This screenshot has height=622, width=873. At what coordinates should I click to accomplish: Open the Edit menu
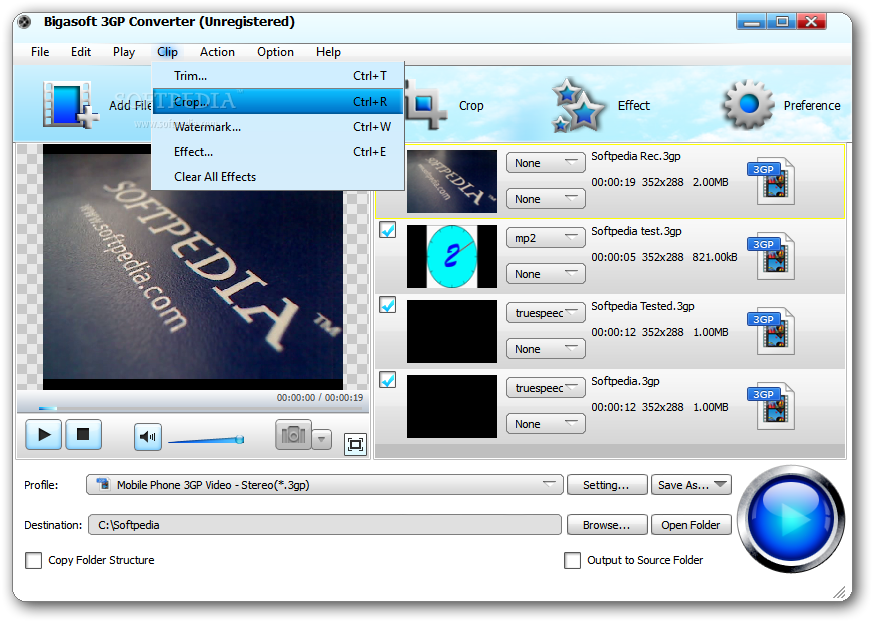(81, 52)
